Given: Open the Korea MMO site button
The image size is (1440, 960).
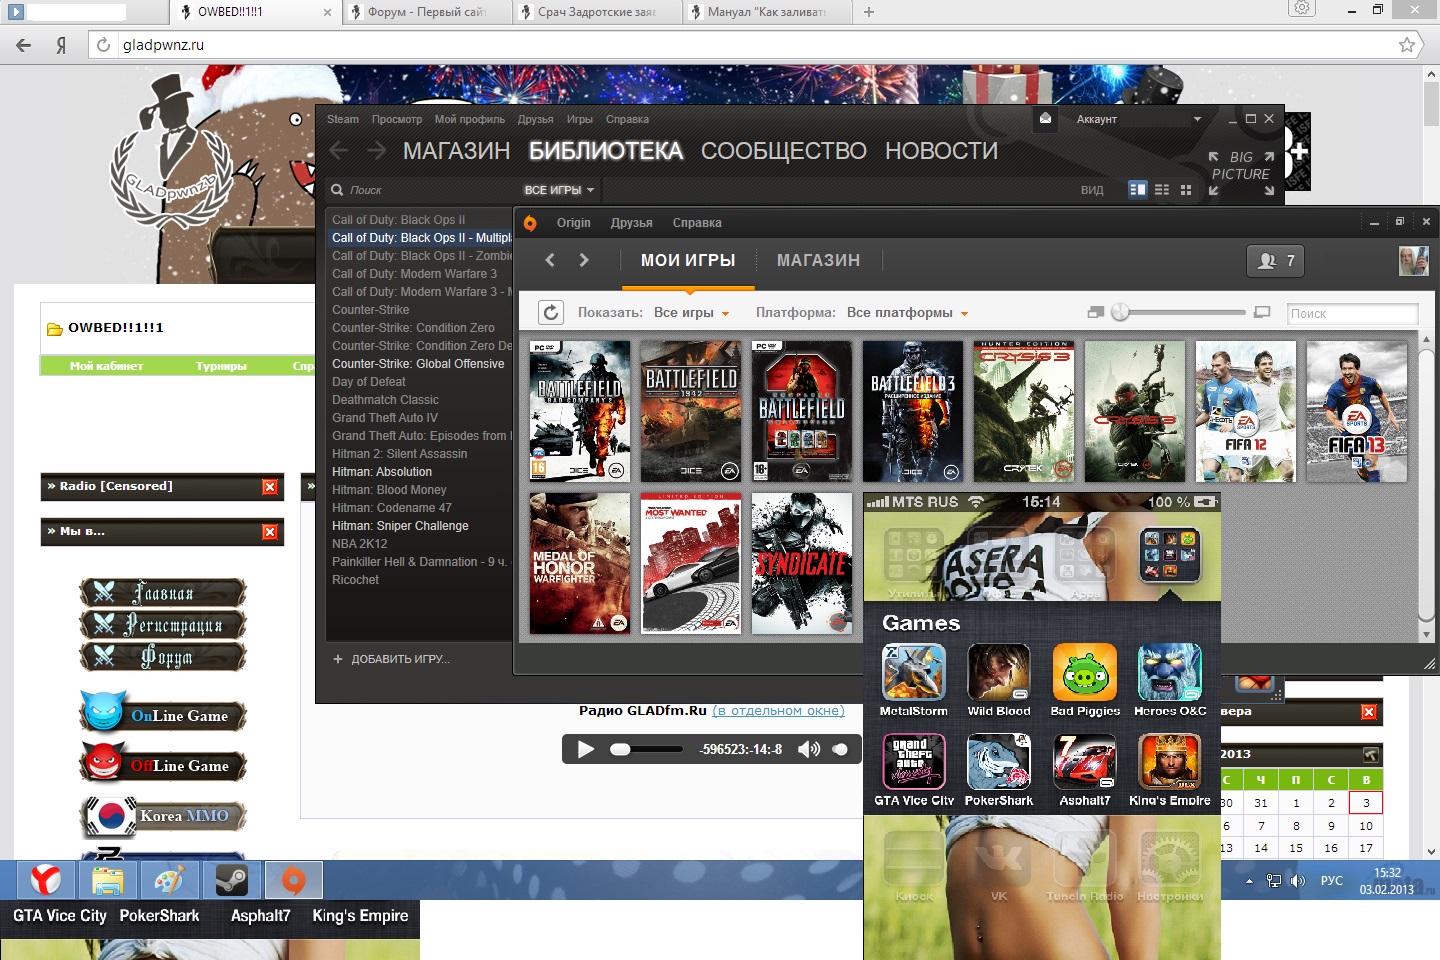Looking at the screenshot, I should 163,816.
